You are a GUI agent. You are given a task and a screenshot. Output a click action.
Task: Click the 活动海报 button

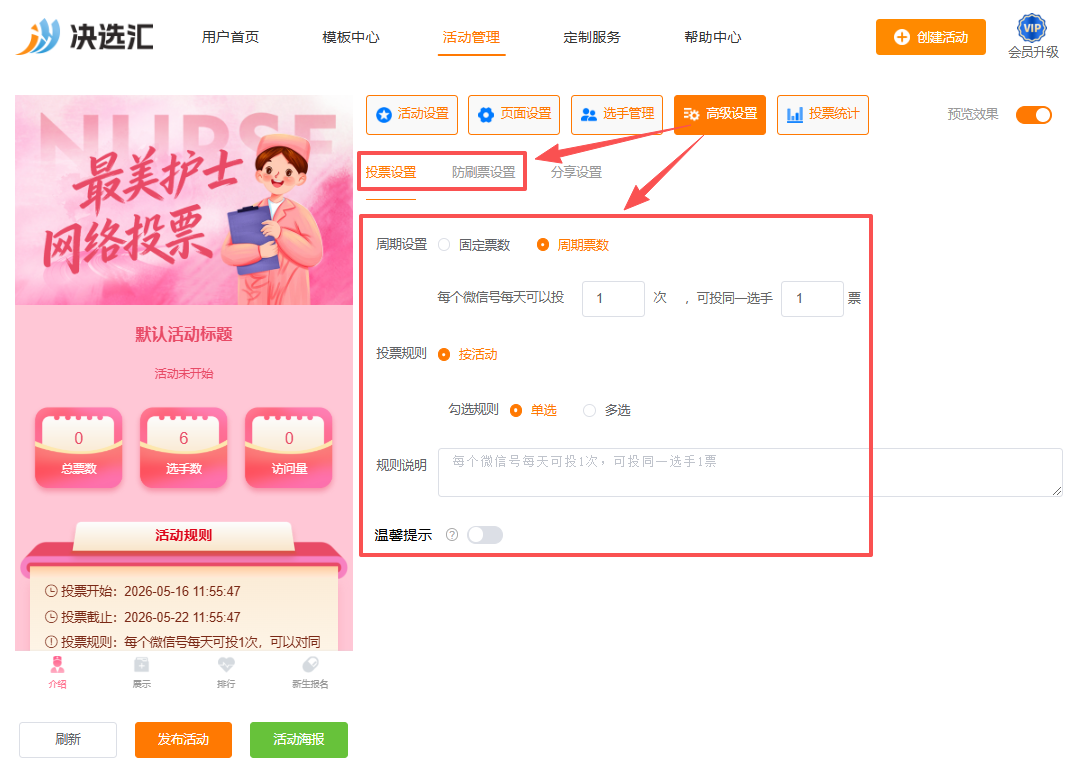pos(299,739)
